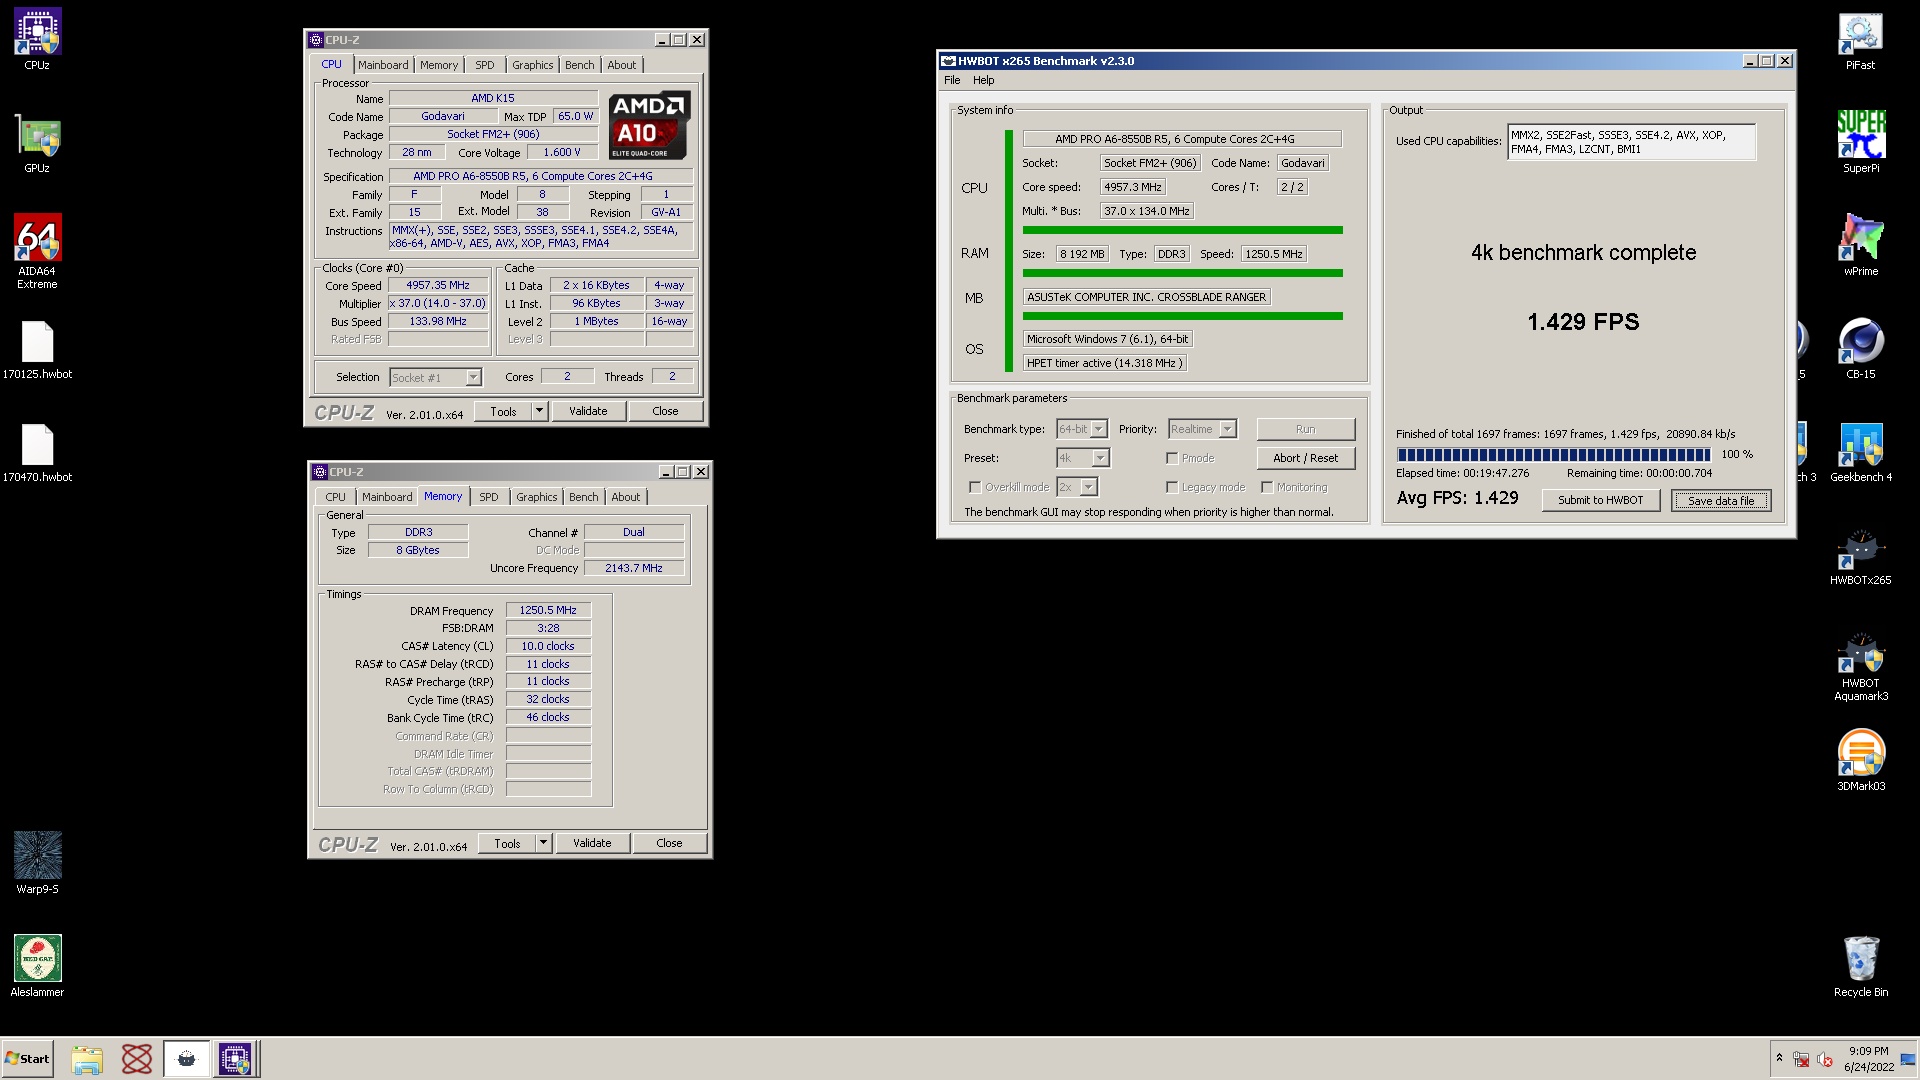Open About tab in bottom CPU-Z window
Screen dimensions: 1920x1080
pos(626,497)
